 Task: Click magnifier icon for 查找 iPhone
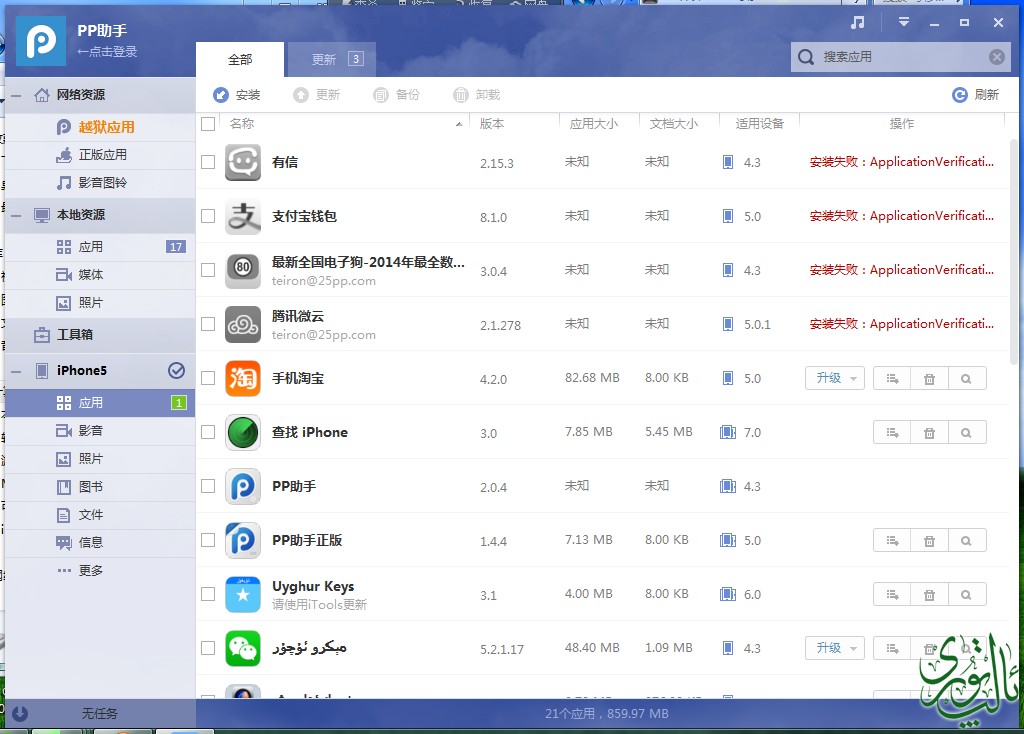(x=967, y=432)
